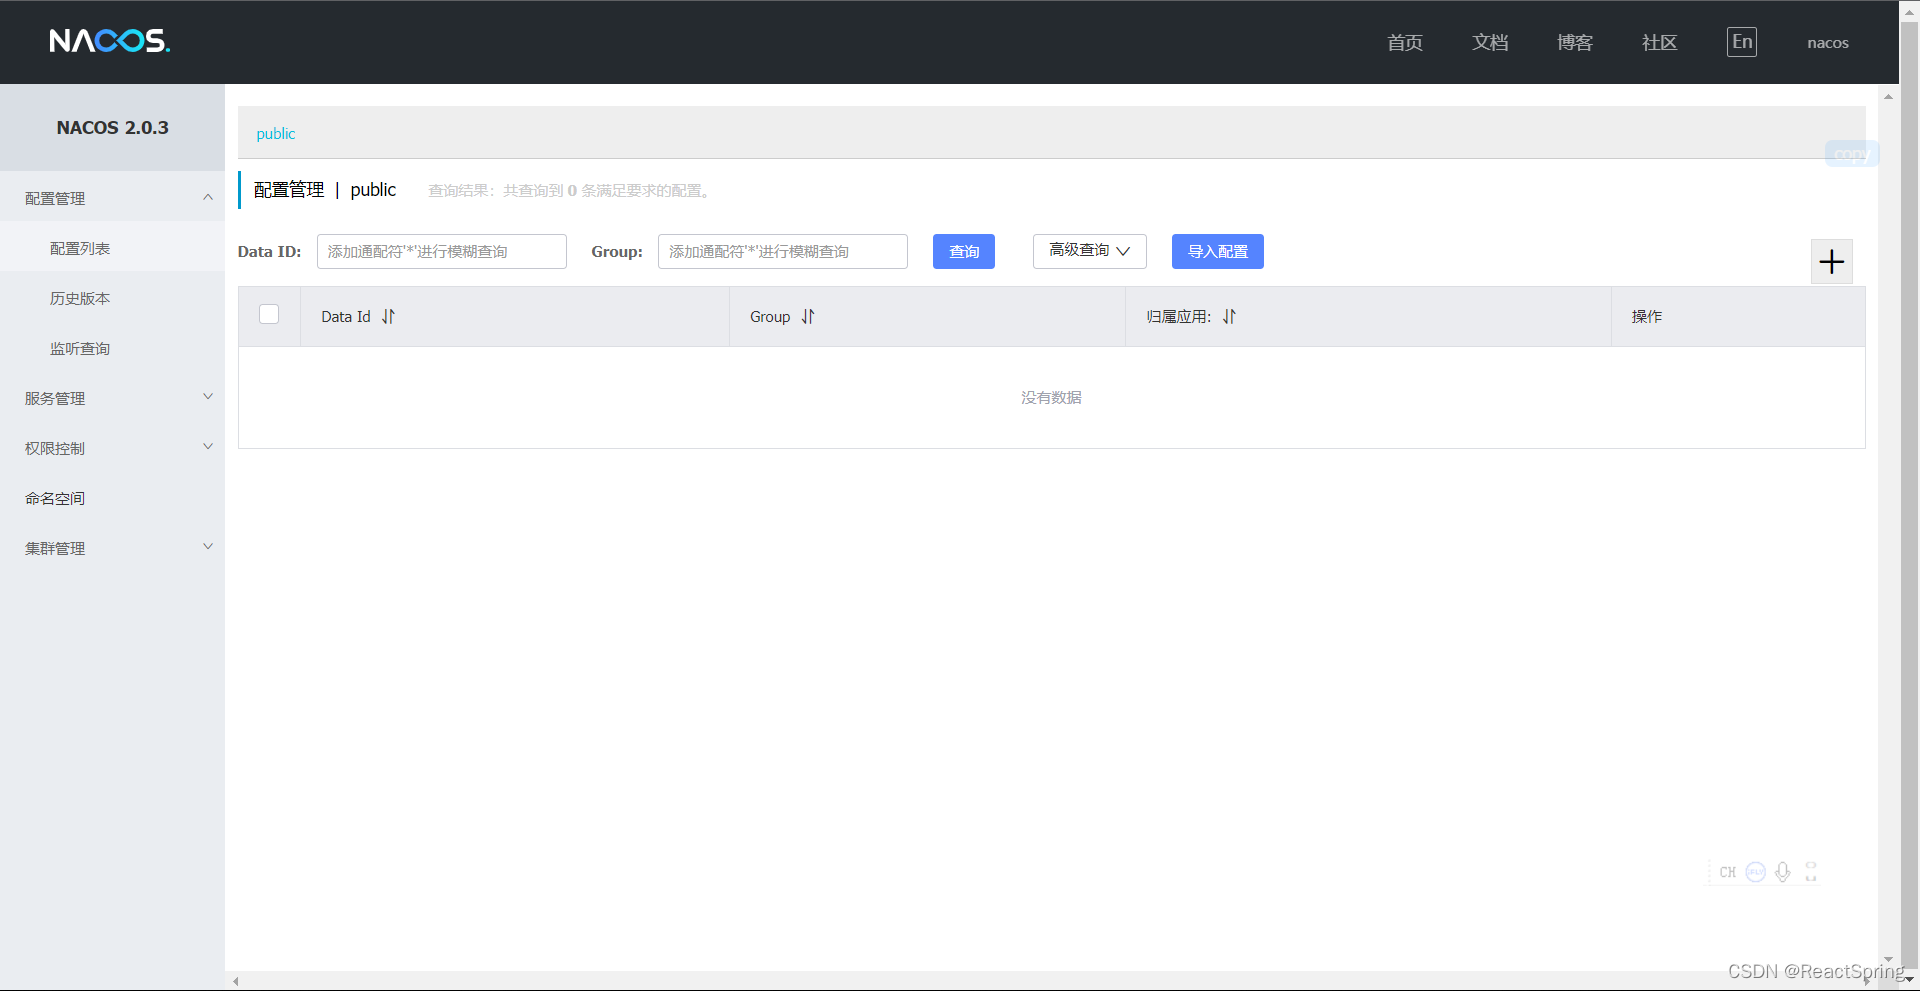Image resolution: width=1920 pixels, height=991 pixels.
Task: Click the NACOS logo
Action: tap(110, 41)
